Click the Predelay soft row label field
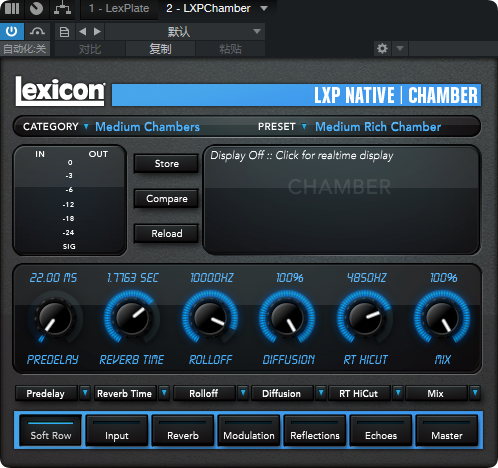The image size is (498, 468). [x=46, y=393]
